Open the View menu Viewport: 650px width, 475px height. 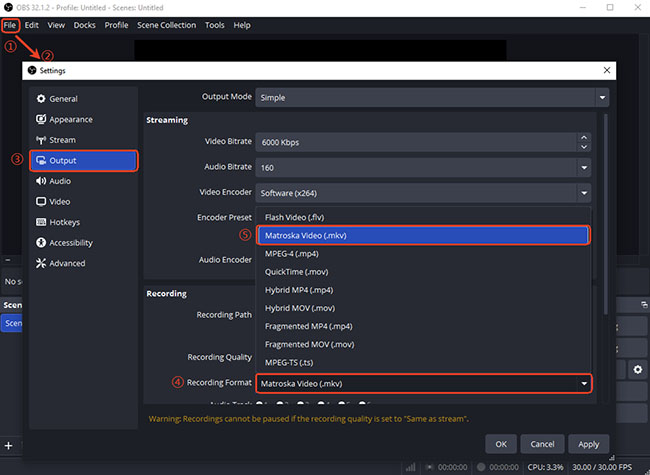point(56,25)
